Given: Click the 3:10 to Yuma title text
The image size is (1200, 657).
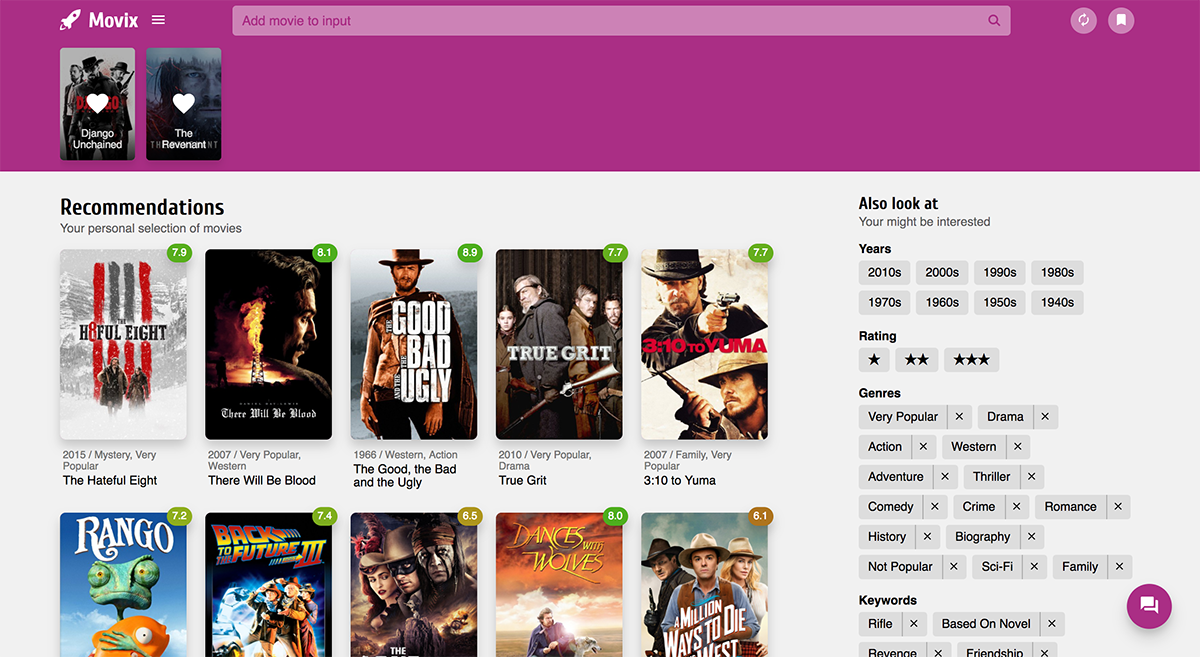Looking at the screenshot, I should 680,481.
